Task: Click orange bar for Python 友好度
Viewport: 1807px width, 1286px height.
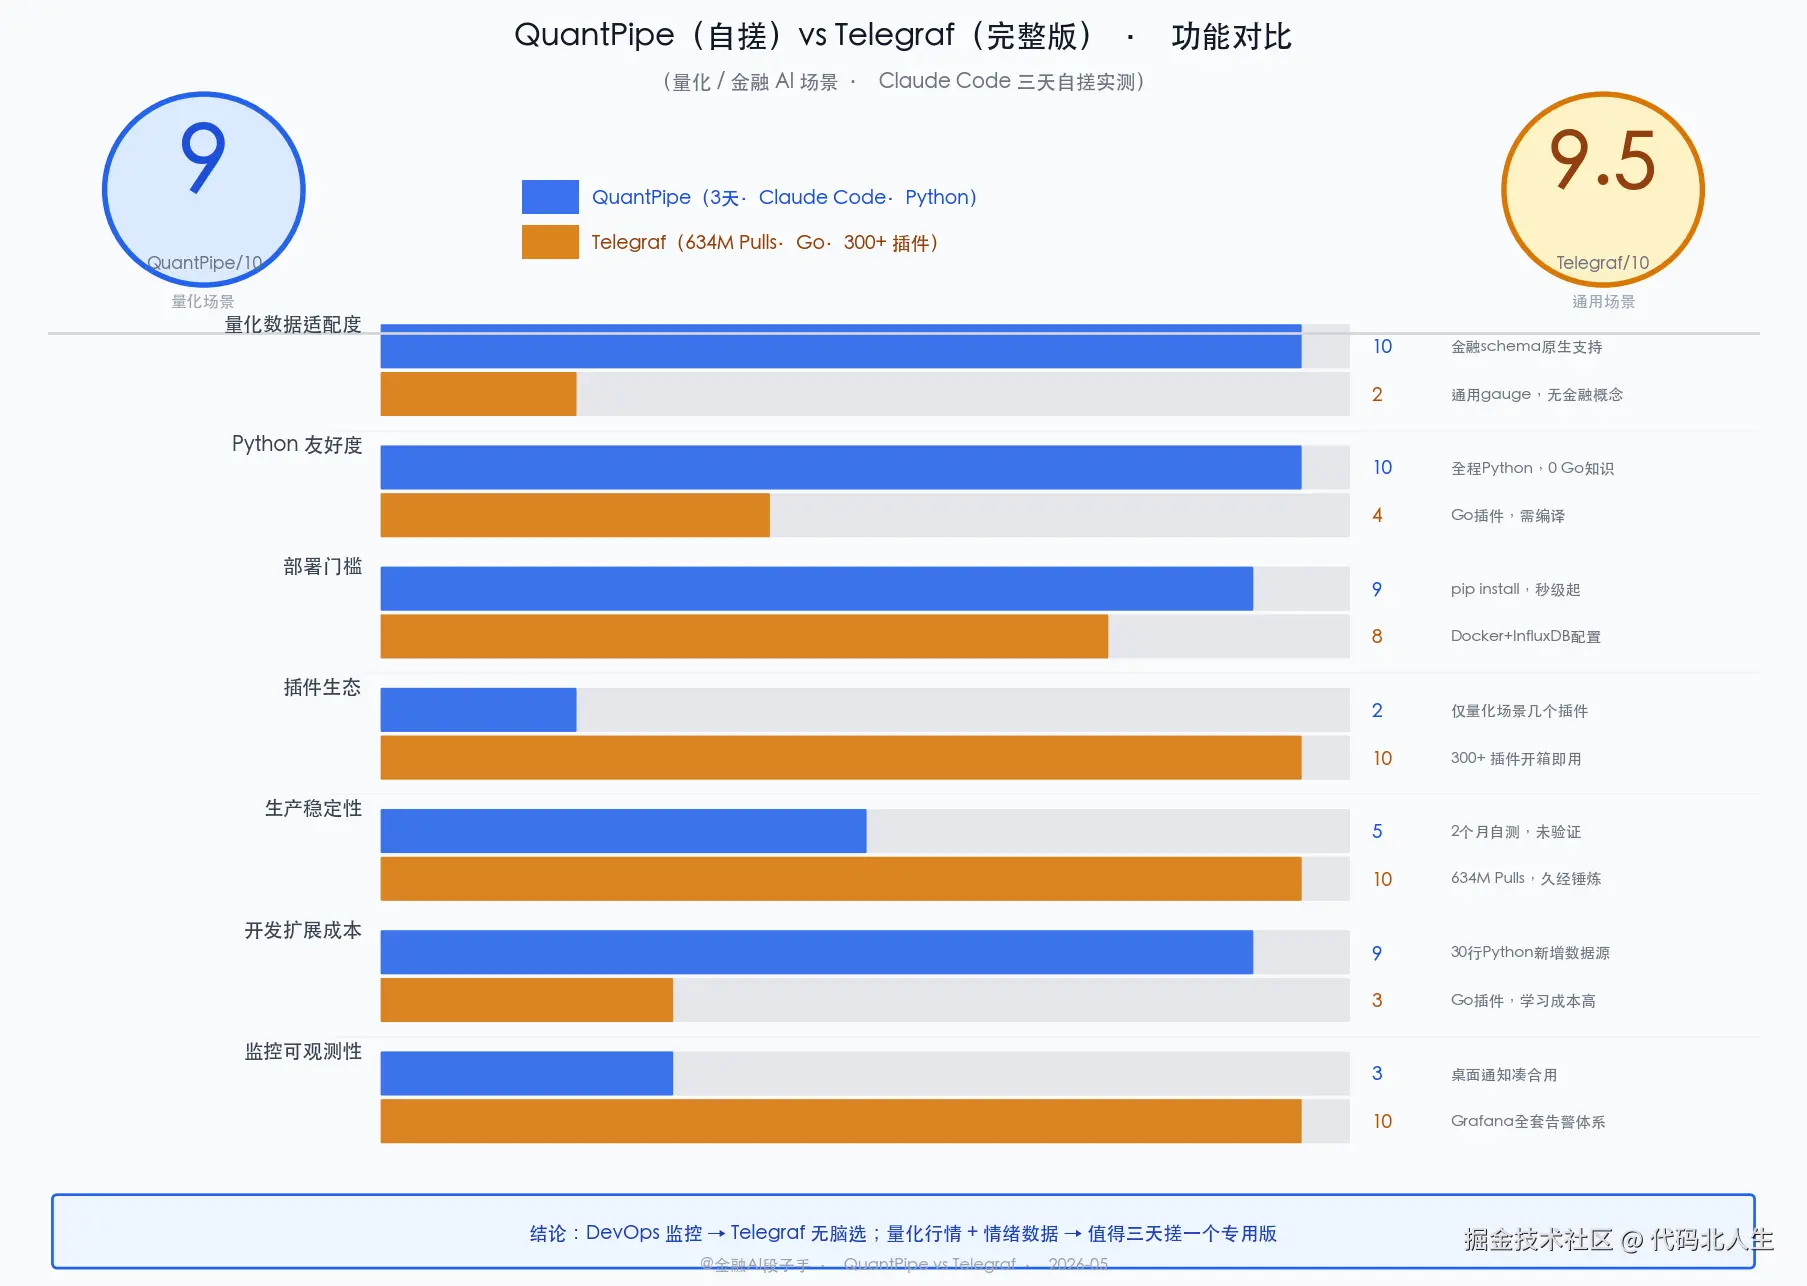Action: tap(575, 515)
